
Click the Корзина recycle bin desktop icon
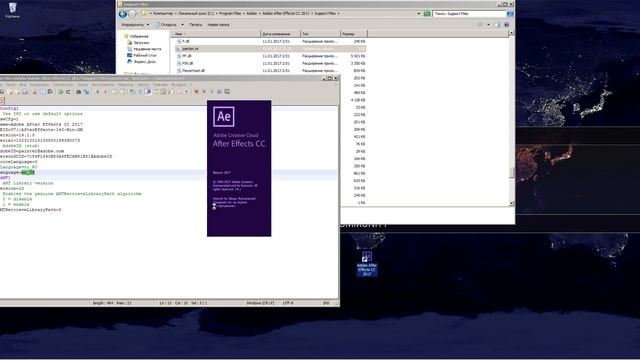tap(12, 10)
